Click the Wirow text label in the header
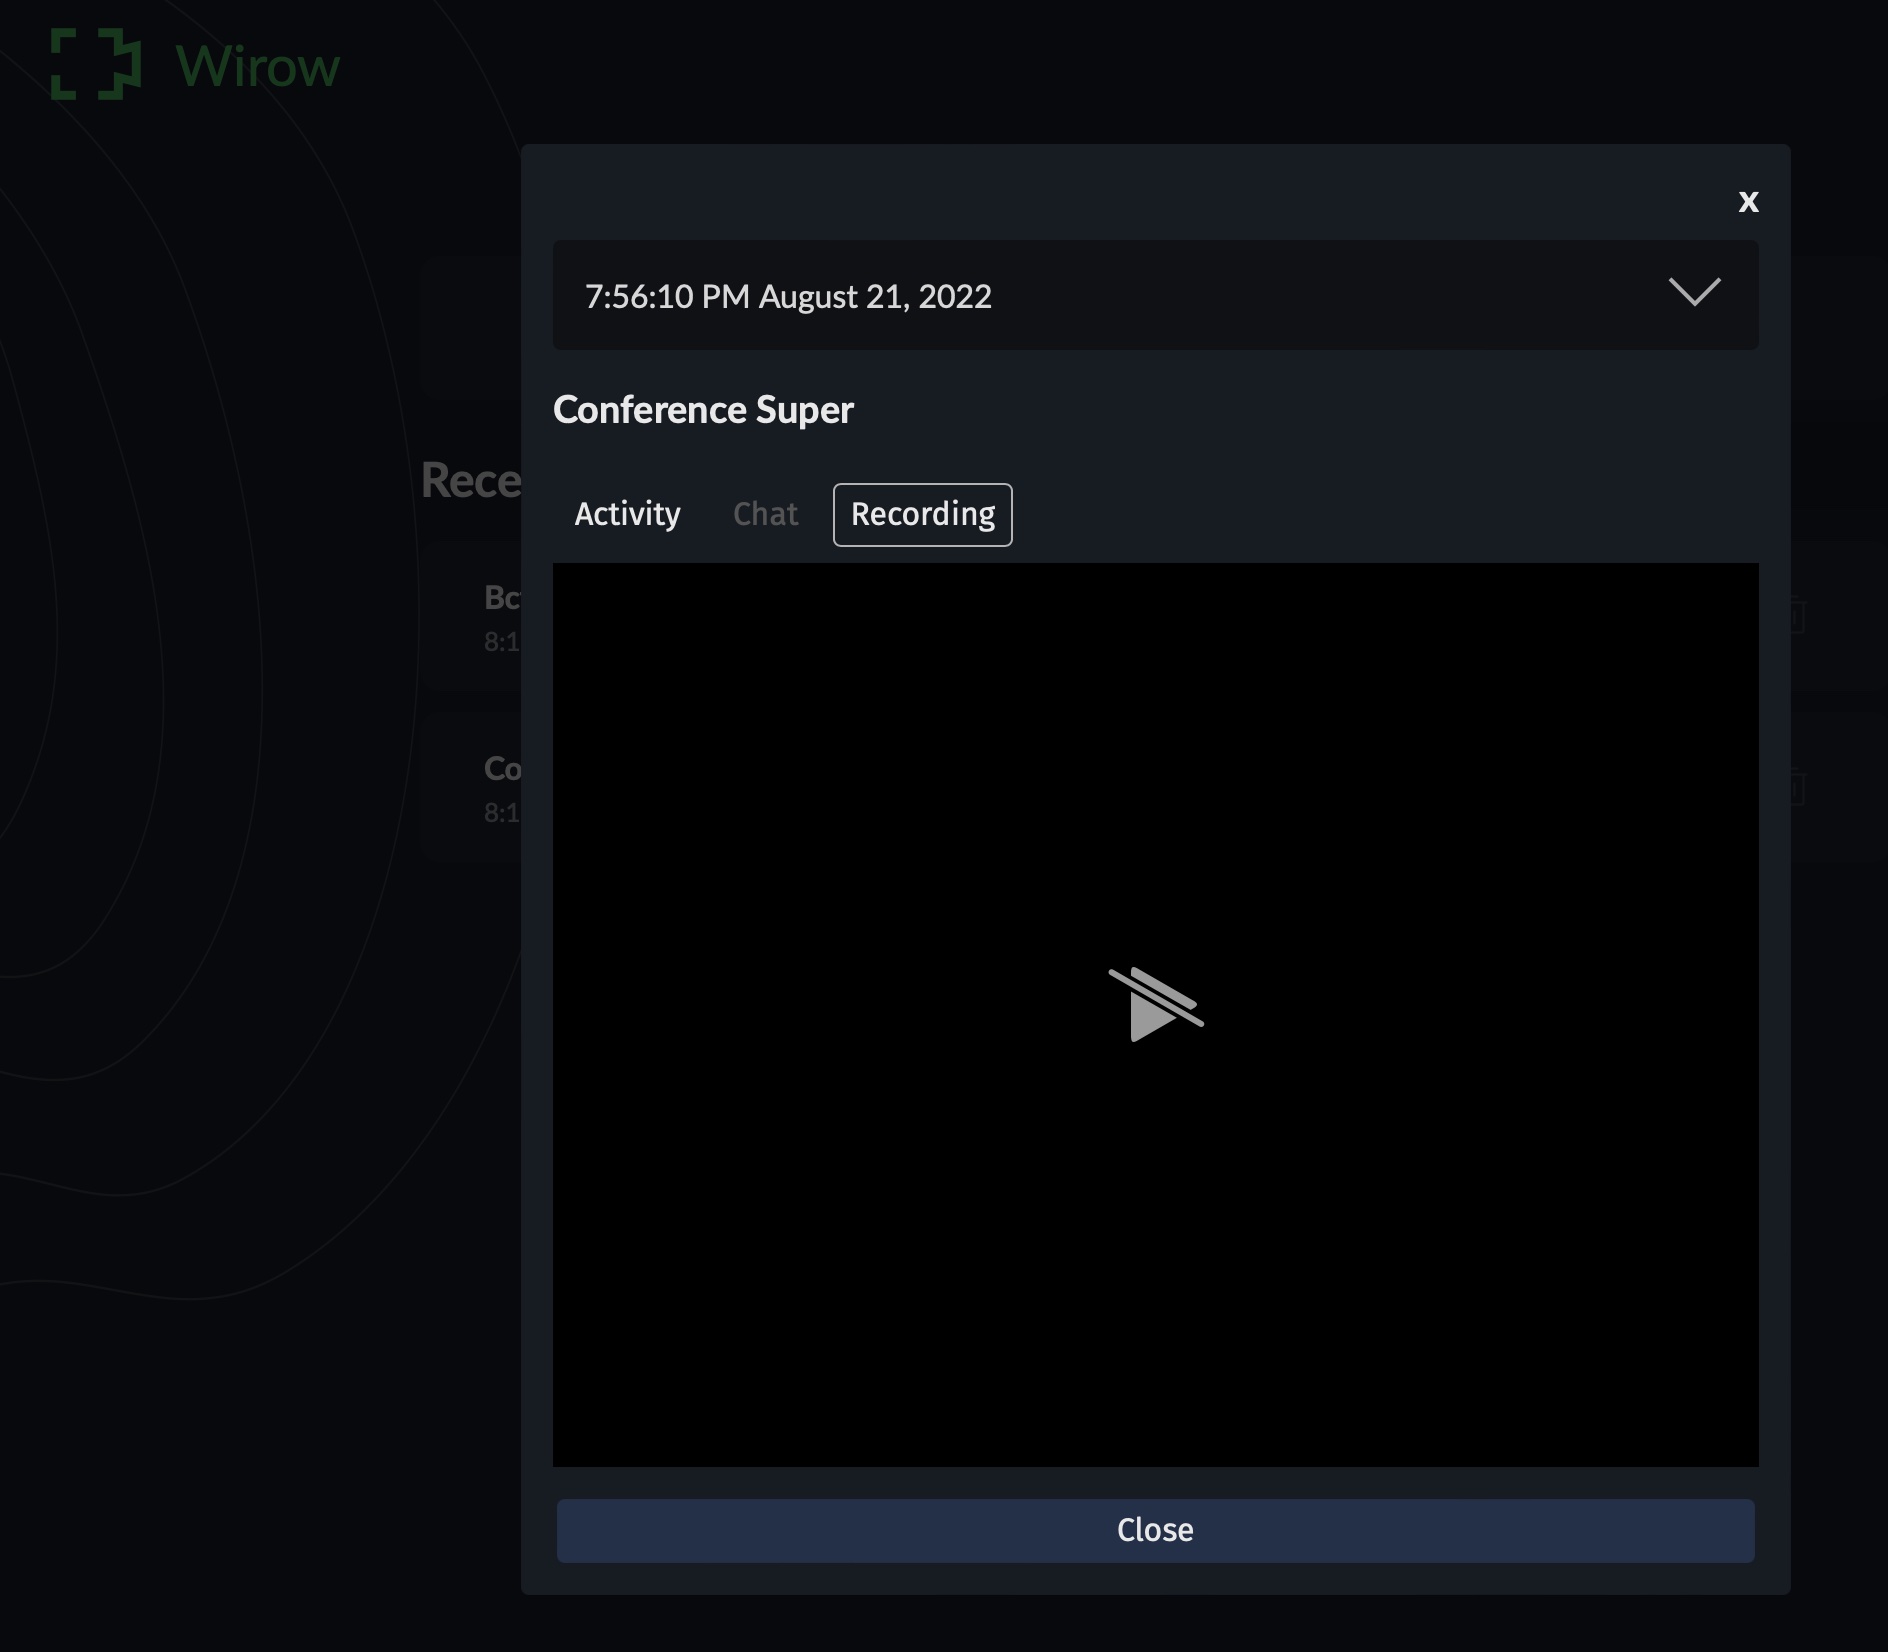 click(256, 67)
